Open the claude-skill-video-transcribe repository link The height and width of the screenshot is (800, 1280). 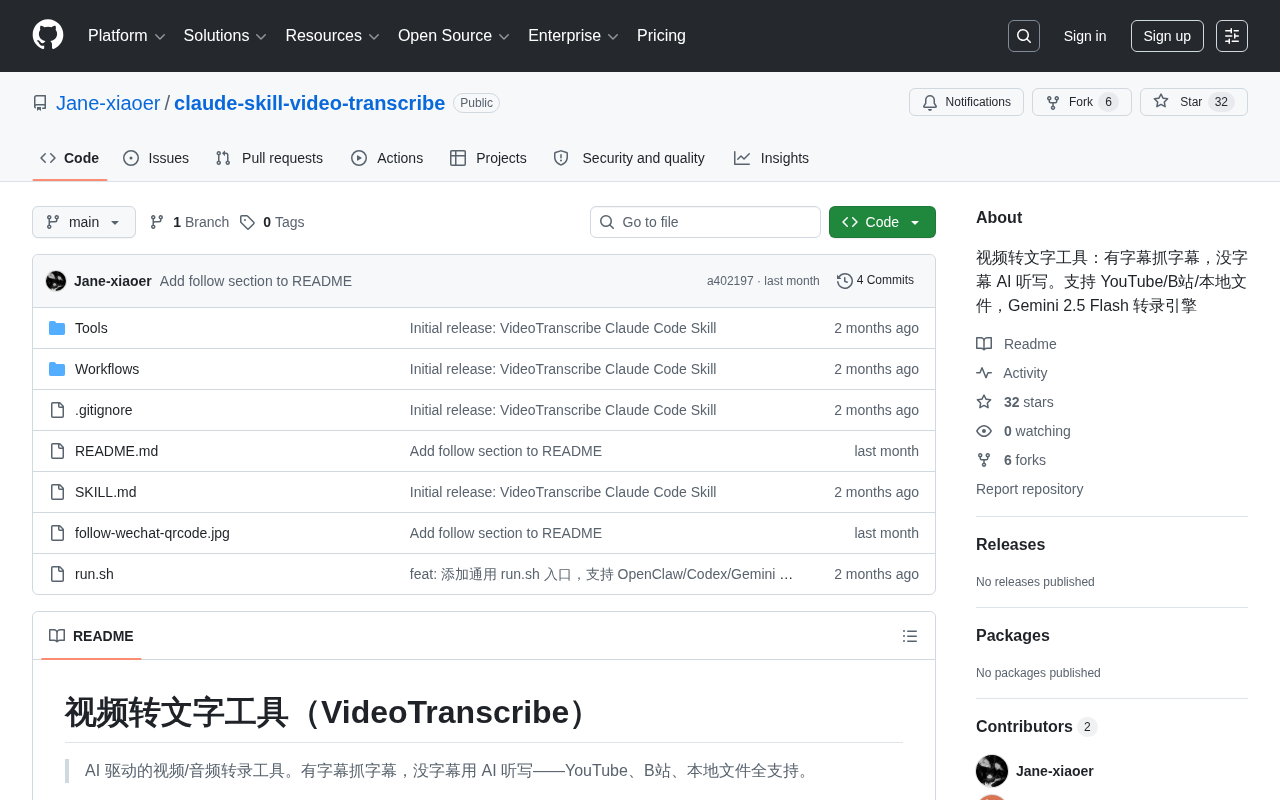click(x=310, y=103)
